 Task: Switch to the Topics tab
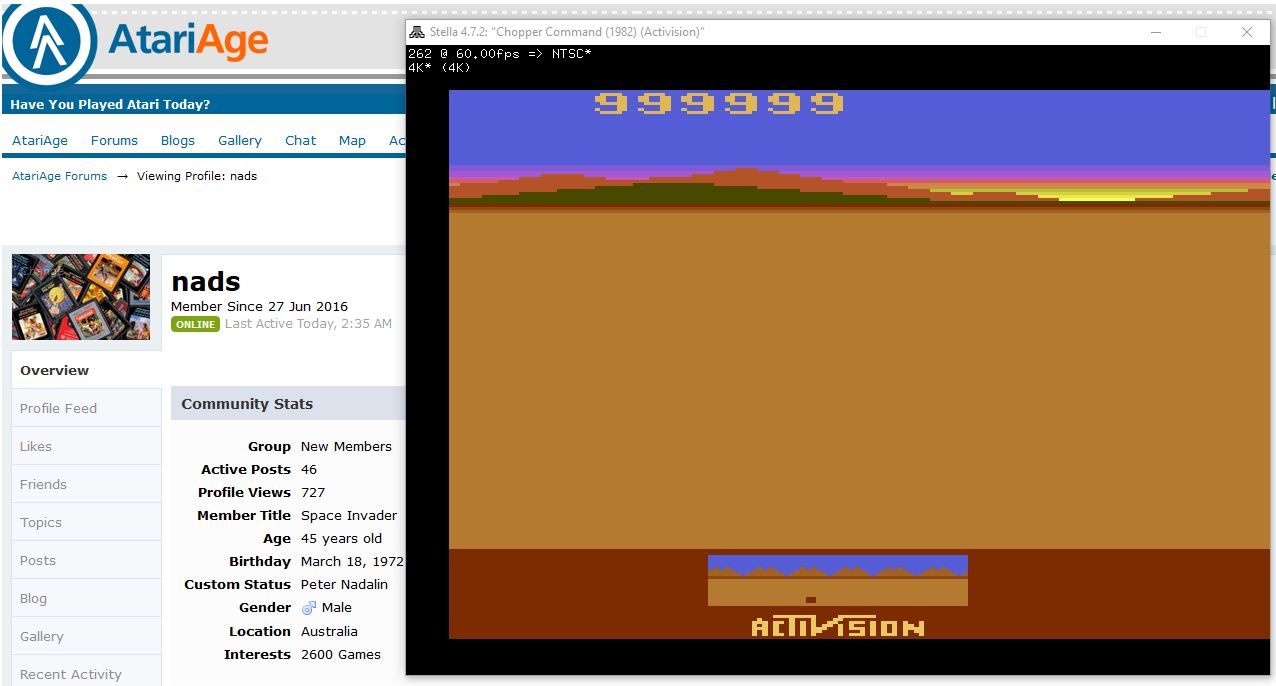point(86,522)
